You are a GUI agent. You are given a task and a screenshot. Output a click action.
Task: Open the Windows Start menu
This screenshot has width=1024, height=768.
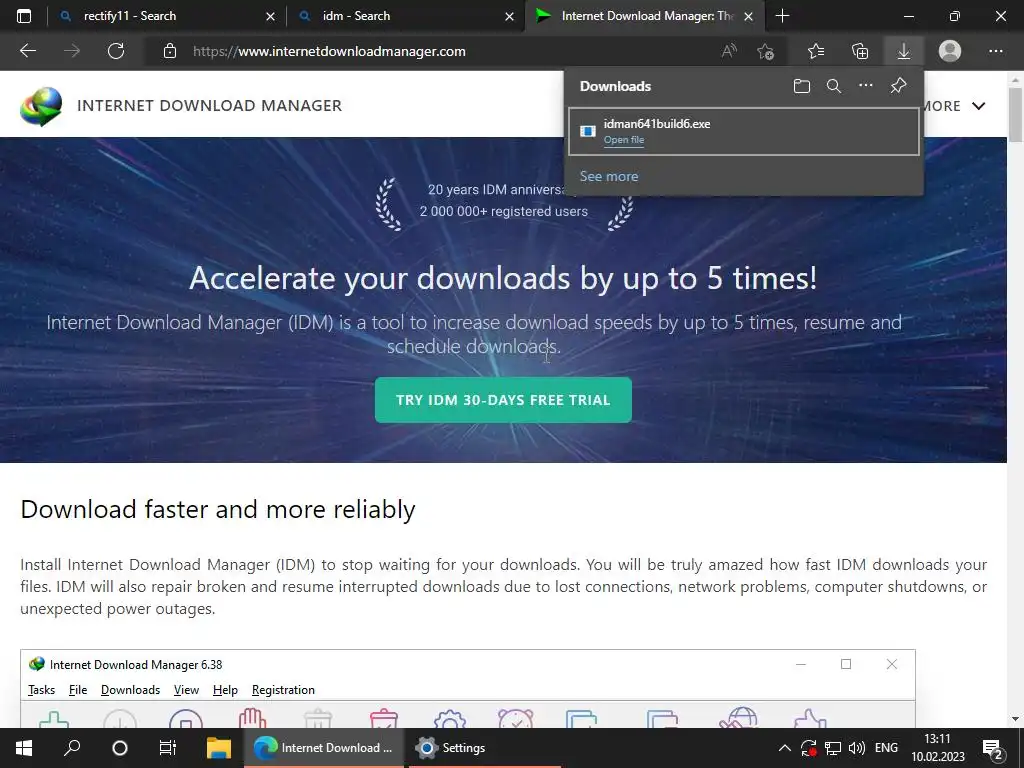coord(24,748)
